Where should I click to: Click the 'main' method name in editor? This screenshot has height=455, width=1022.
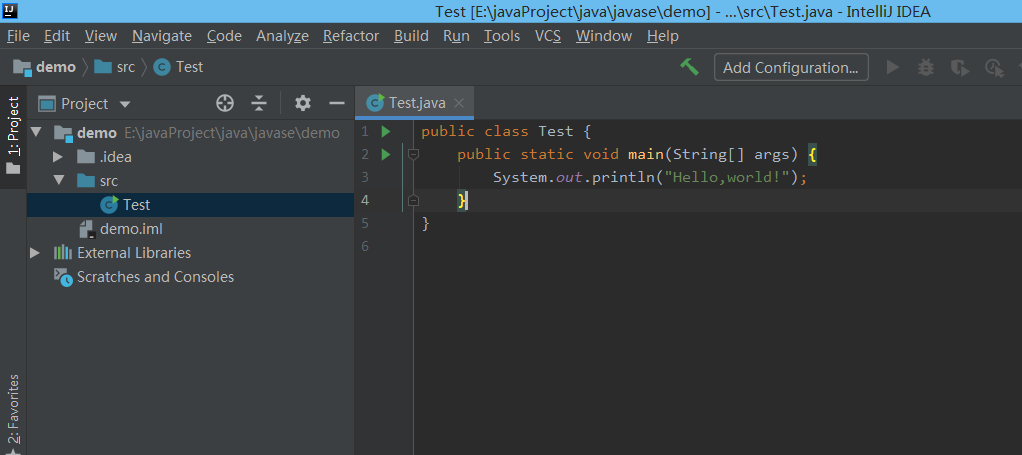(645, 154)
